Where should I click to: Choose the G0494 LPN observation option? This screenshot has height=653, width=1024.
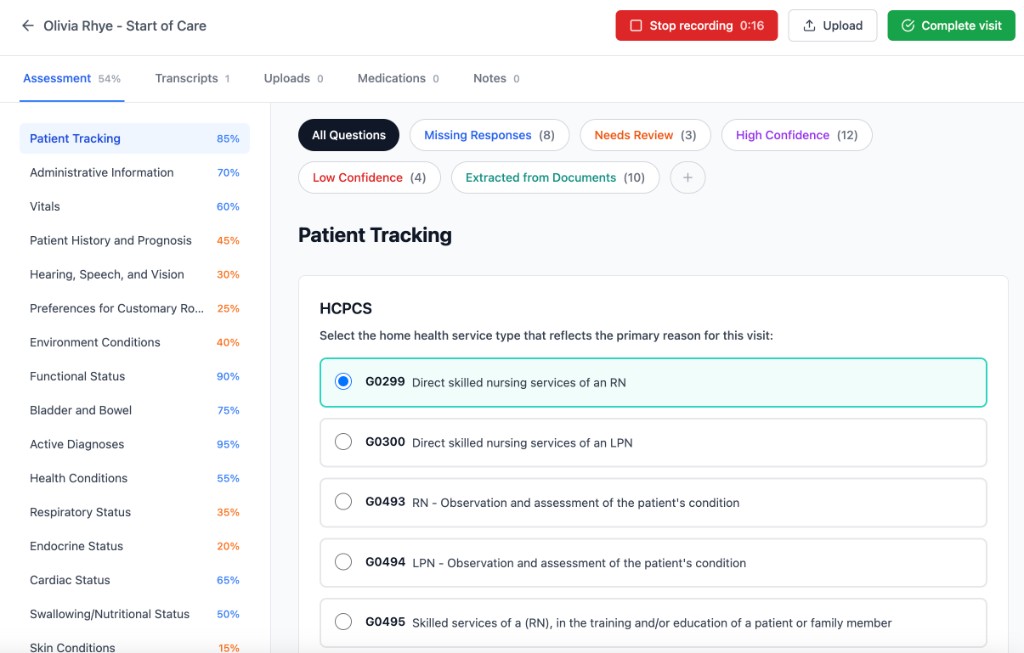(343, 562)
